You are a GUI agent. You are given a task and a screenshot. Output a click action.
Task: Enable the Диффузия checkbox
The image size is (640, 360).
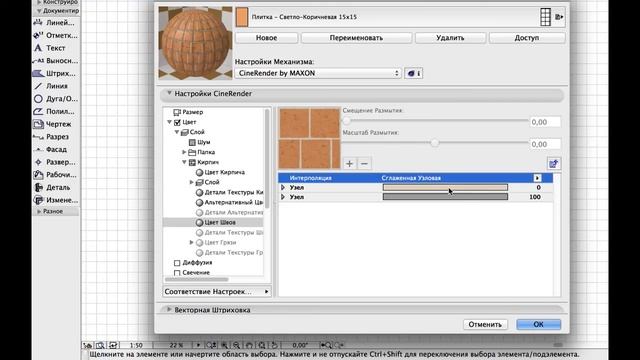click(x=177, y=262)
